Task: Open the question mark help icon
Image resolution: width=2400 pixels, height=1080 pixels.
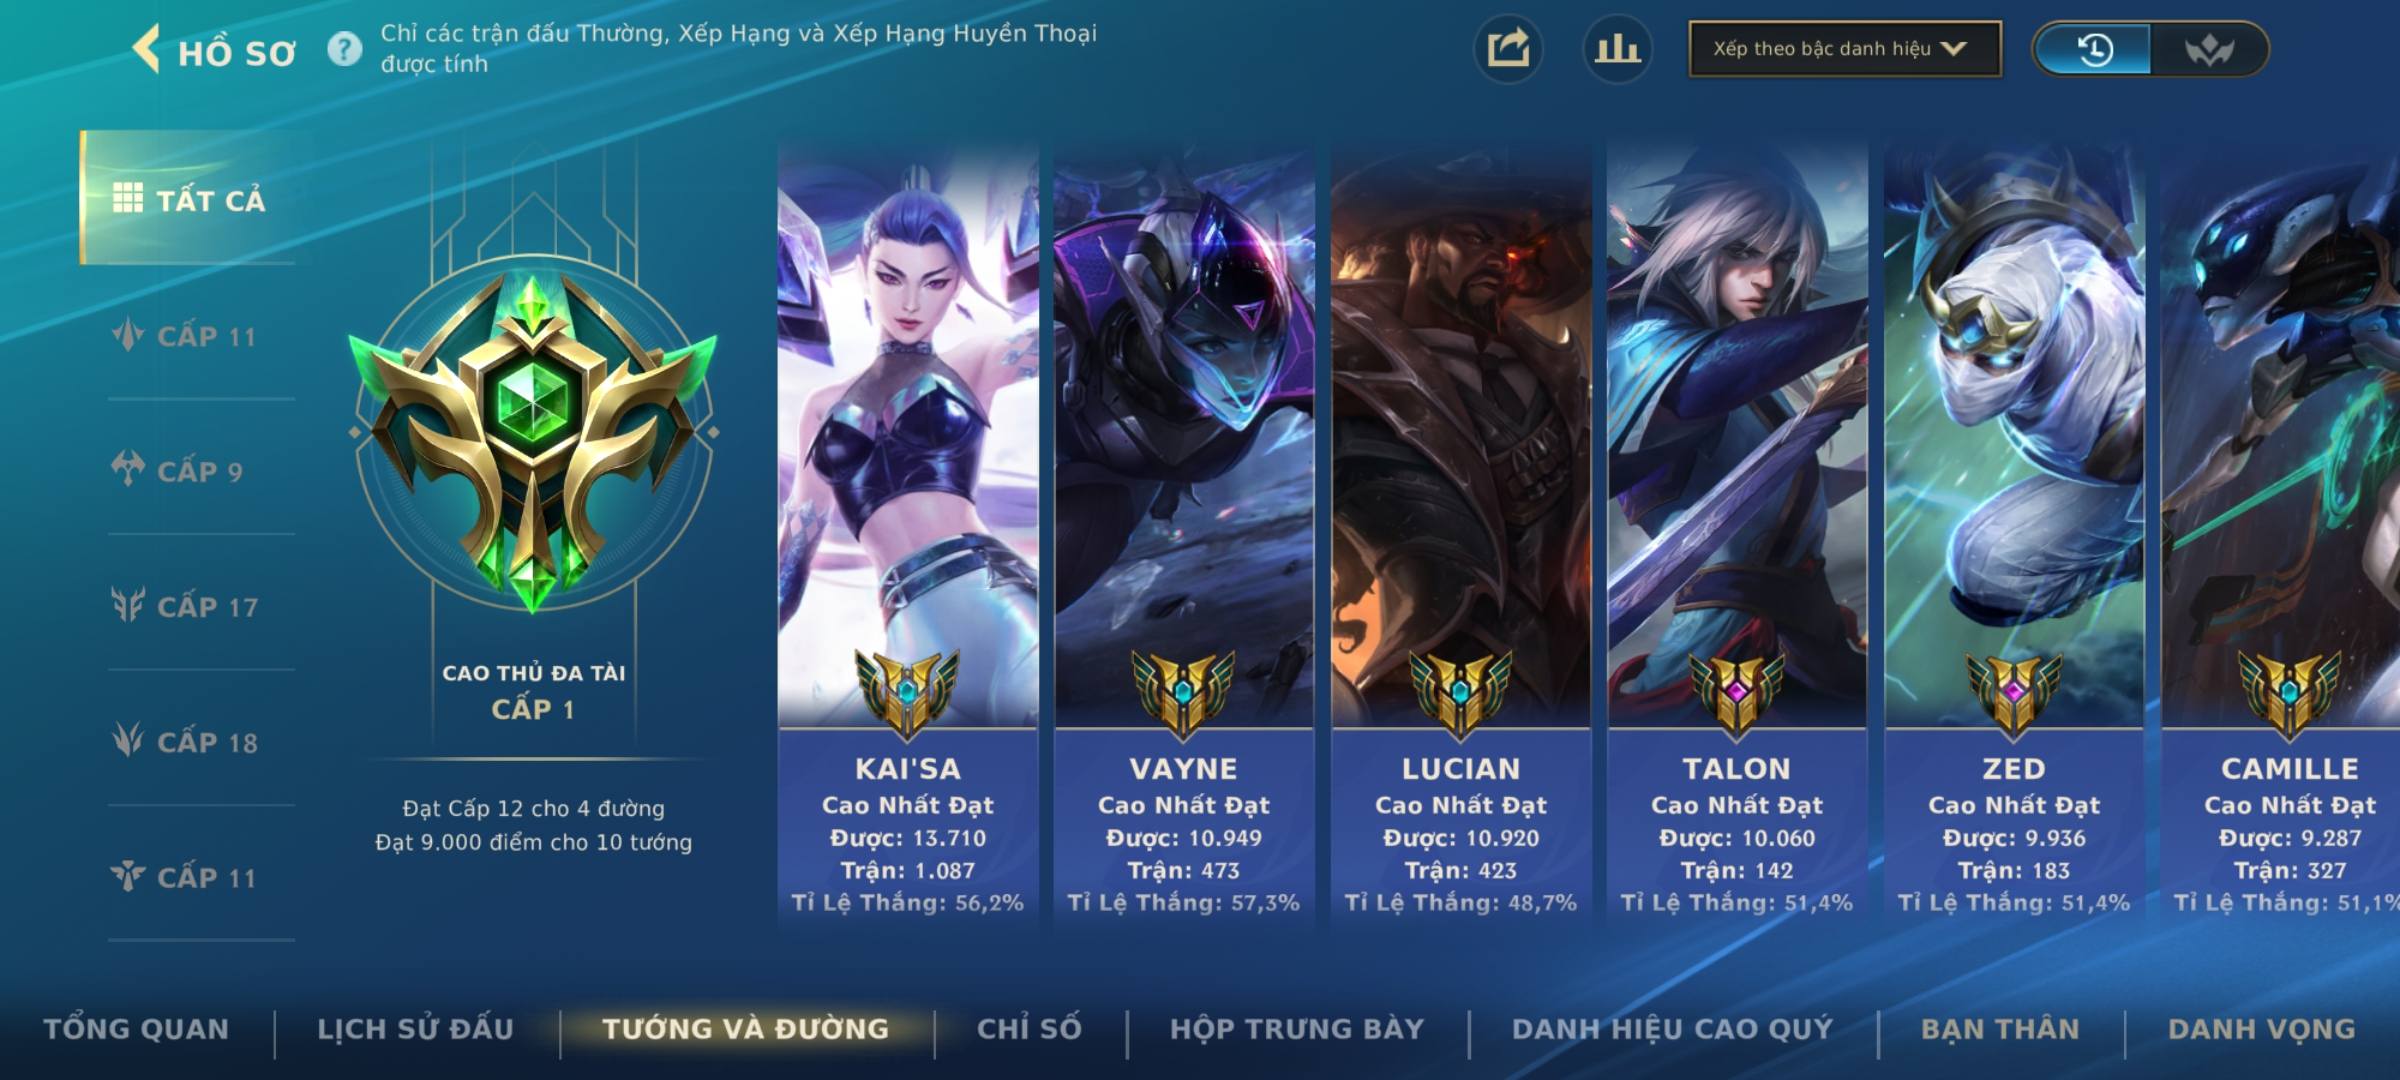Action: (345, 49)
